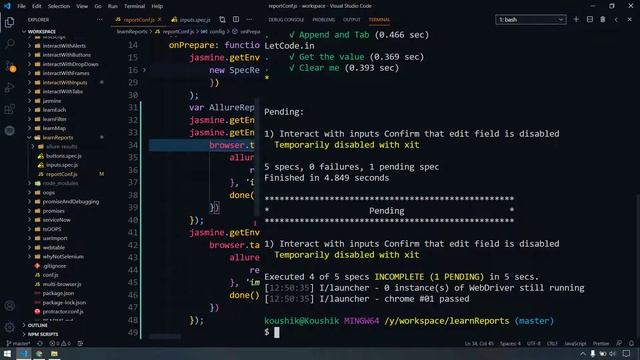The height and width of the screenshot is (360, 640).
Task: Open the Help menu
Action: [157, 6]
